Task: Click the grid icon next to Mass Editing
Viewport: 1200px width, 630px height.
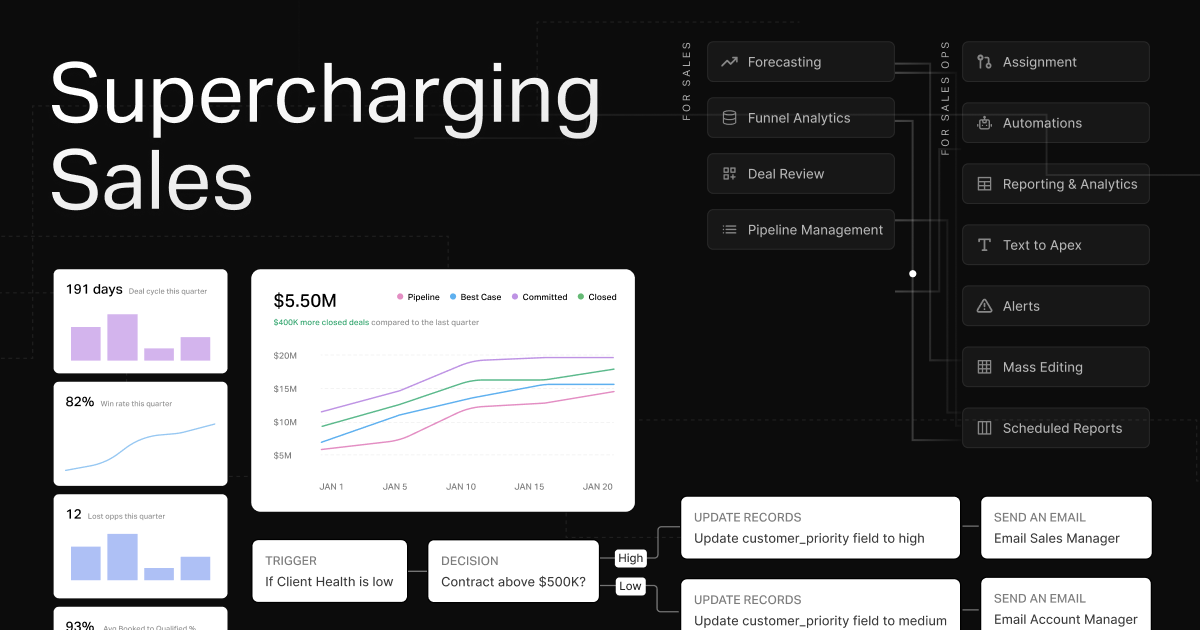Action: [x=981, y=366]
